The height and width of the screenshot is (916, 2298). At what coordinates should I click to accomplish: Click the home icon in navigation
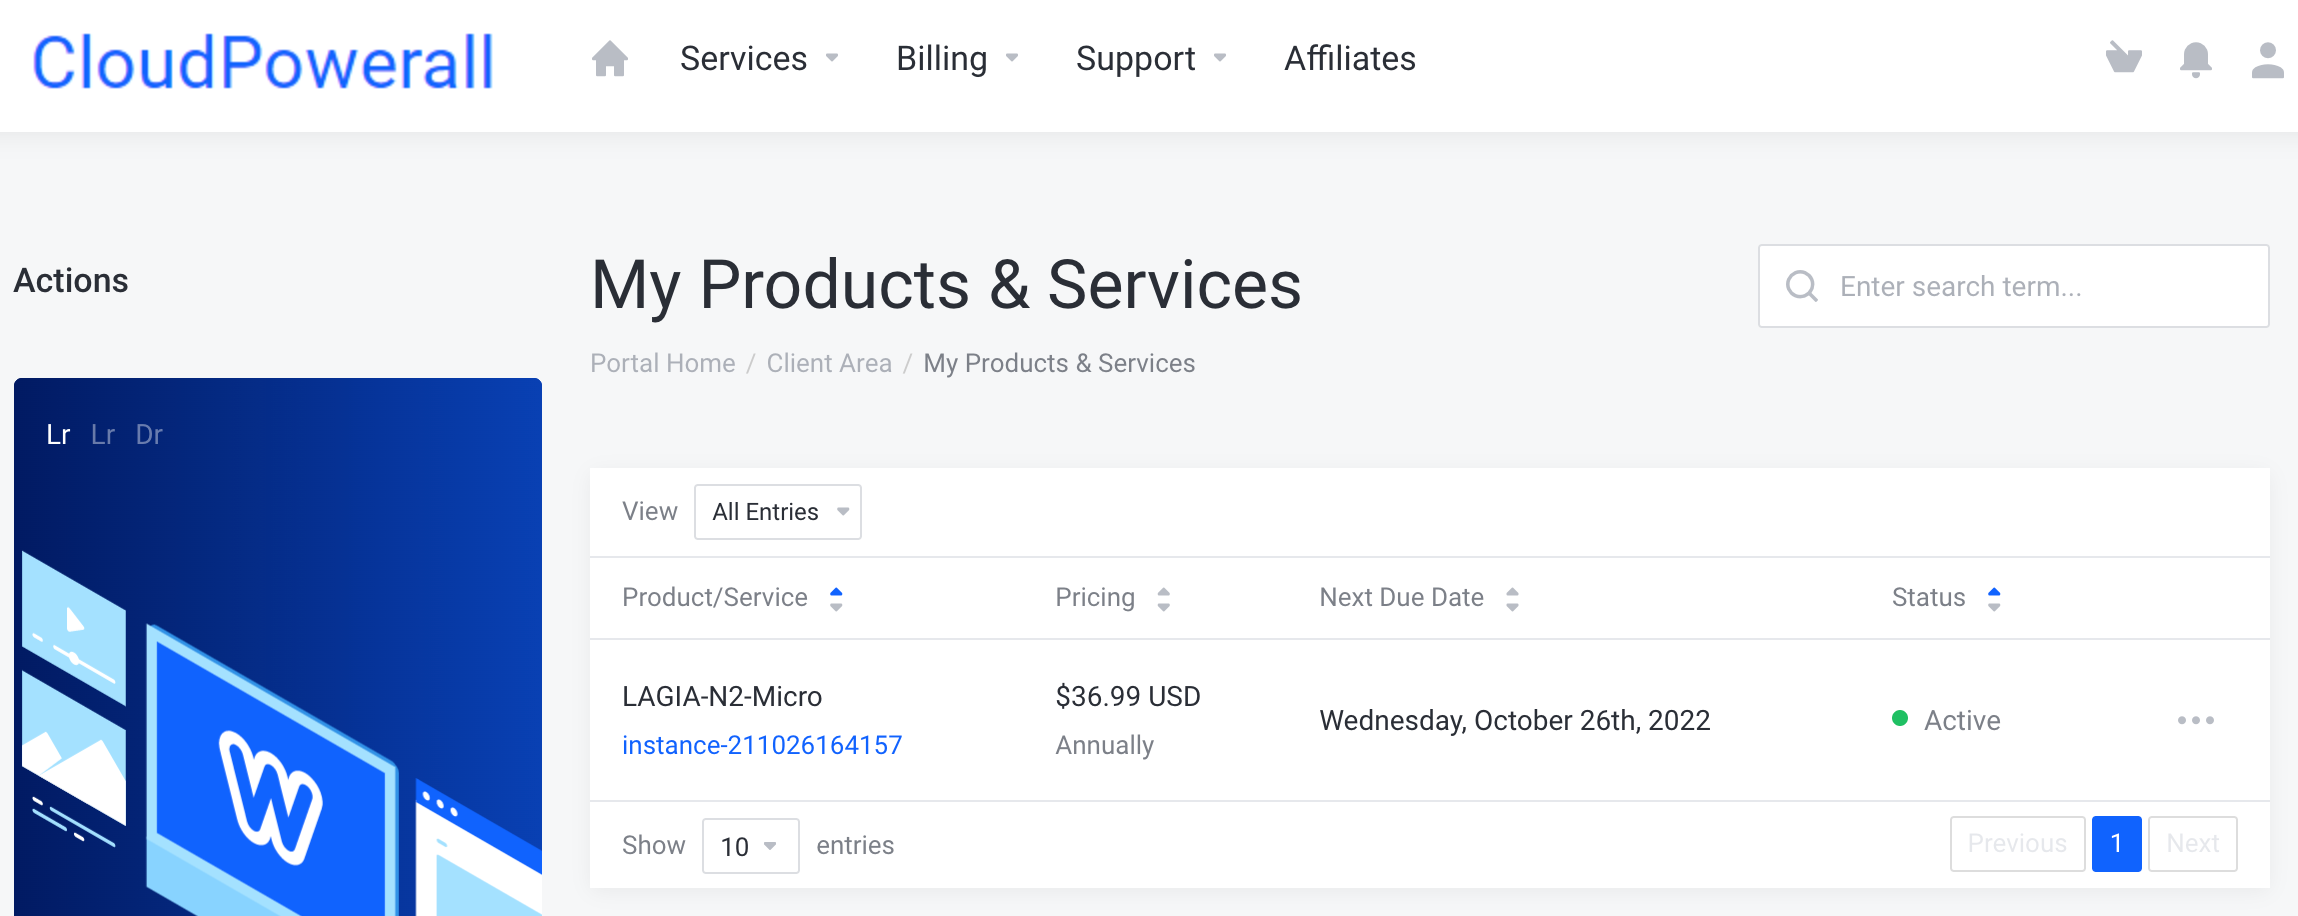pyautogui.click(x=609, y=59)
